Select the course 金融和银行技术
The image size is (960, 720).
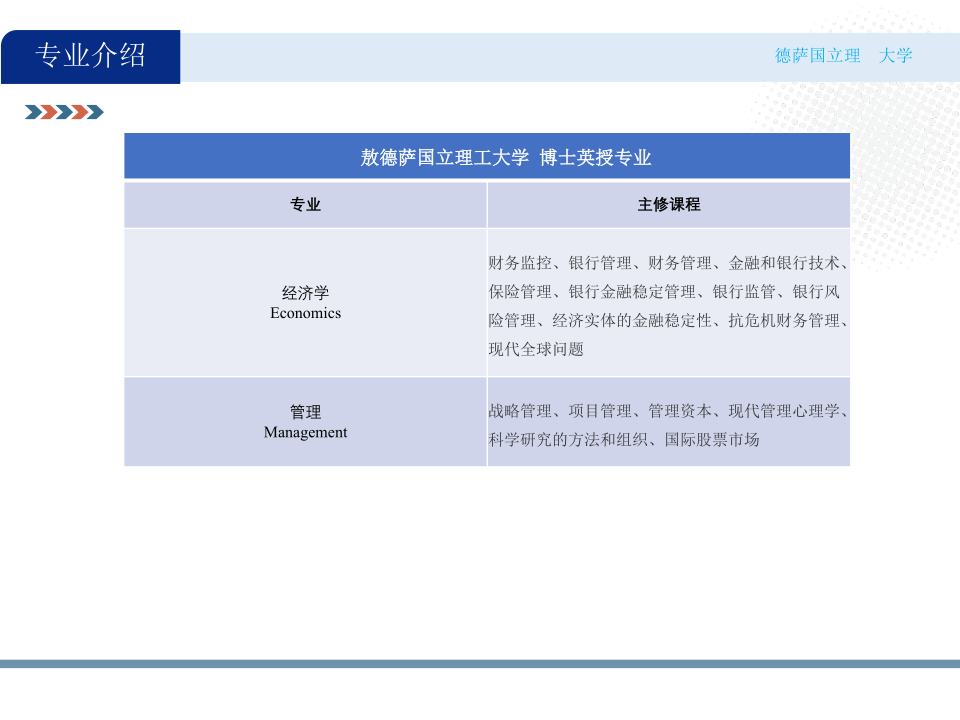(784, 263)
